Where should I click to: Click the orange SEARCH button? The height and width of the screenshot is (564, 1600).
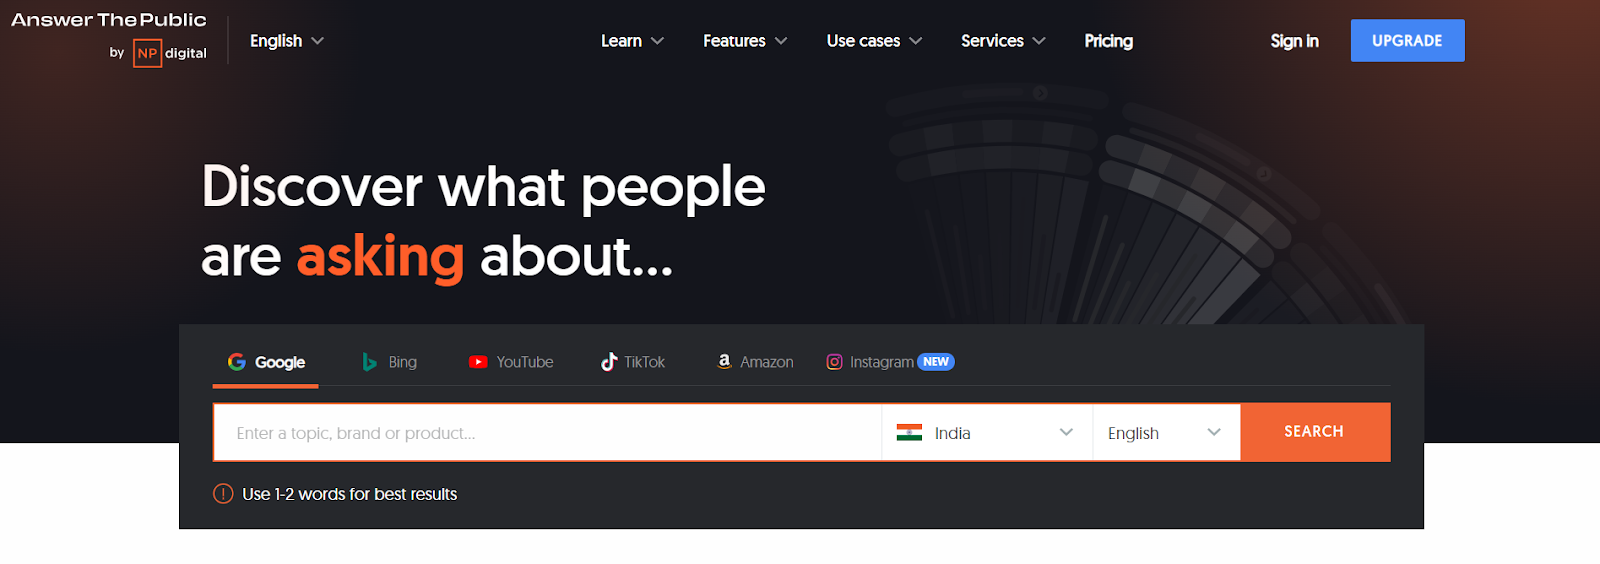coord(1315,432)
